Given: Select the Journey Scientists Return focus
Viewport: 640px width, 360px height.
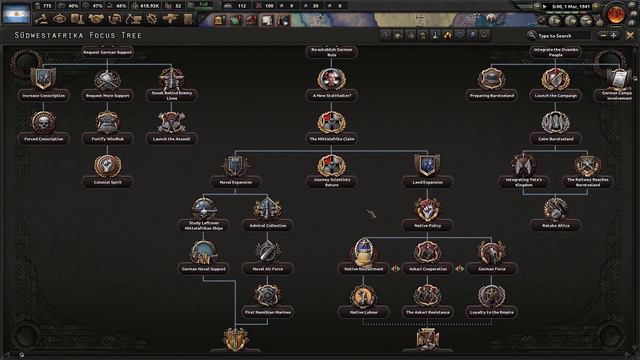Looking at the screenshot, I should (331, 171).
